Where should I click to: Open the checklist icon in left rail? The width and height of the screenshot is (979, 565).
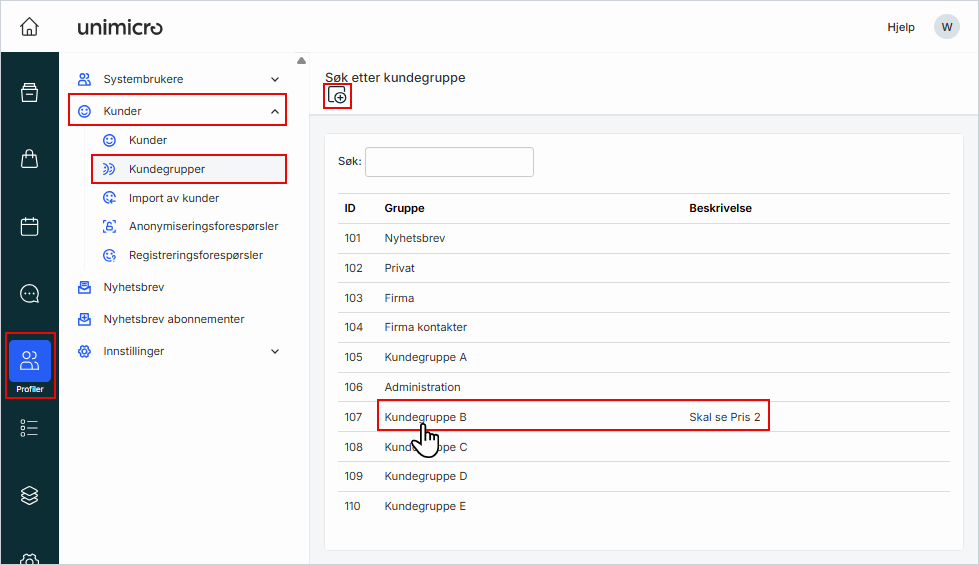coord(29,428)
